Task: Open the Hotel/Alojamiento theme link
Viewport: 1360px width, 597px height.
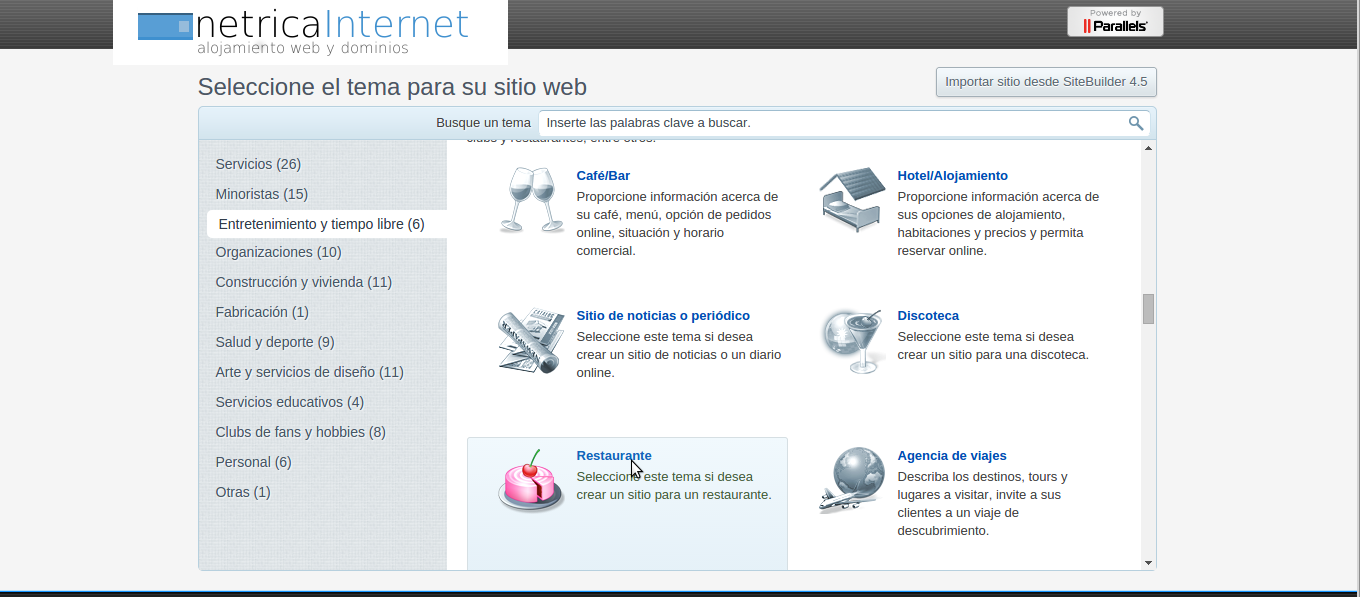Action: [x=953, y=175]
